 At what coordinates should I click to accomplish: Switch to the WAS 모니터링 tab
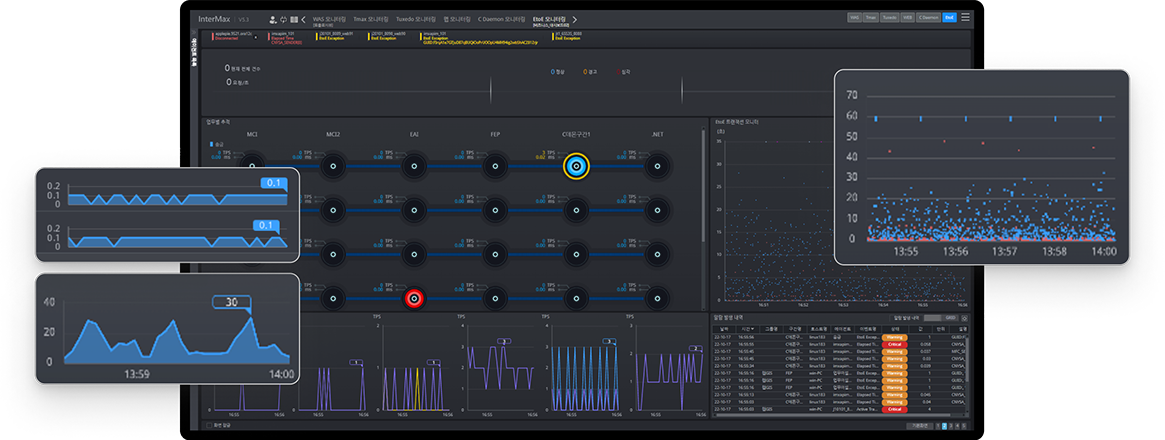[x=328, y=18]
